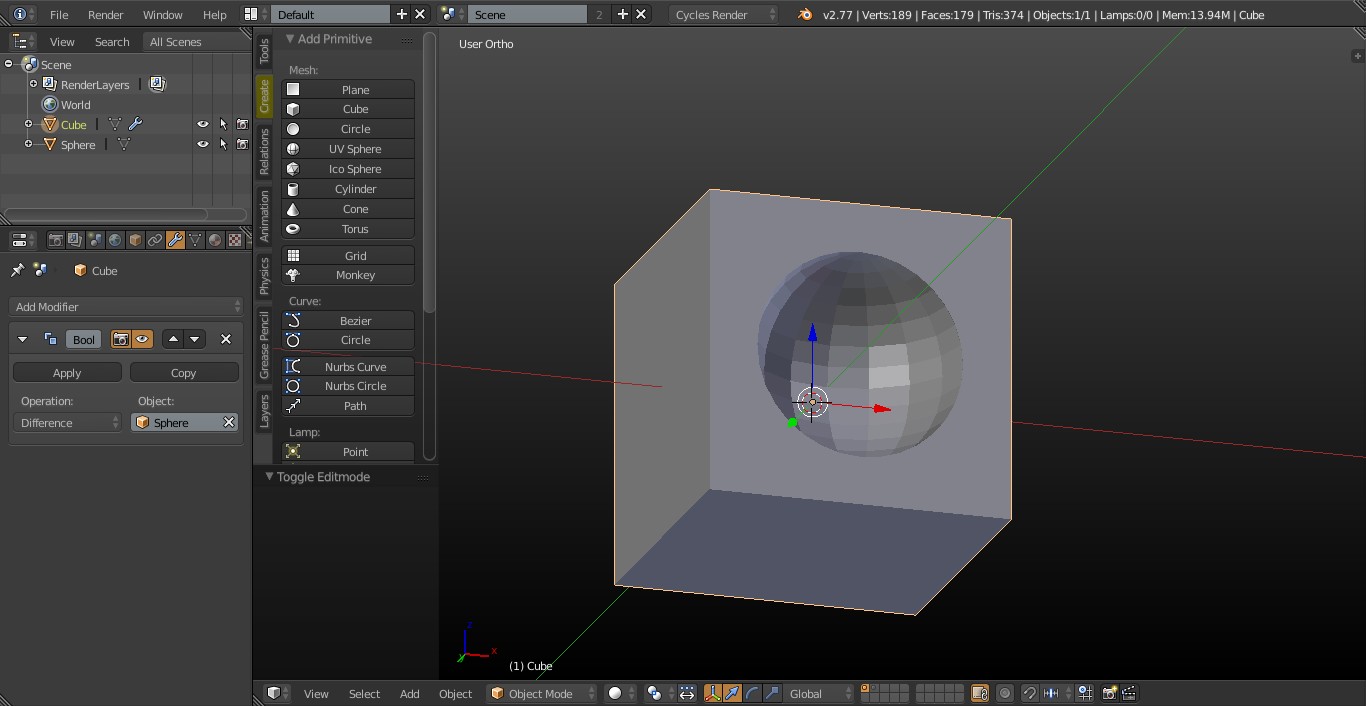
Task: Select the scale manipulator icon
Action: [772, 693]
